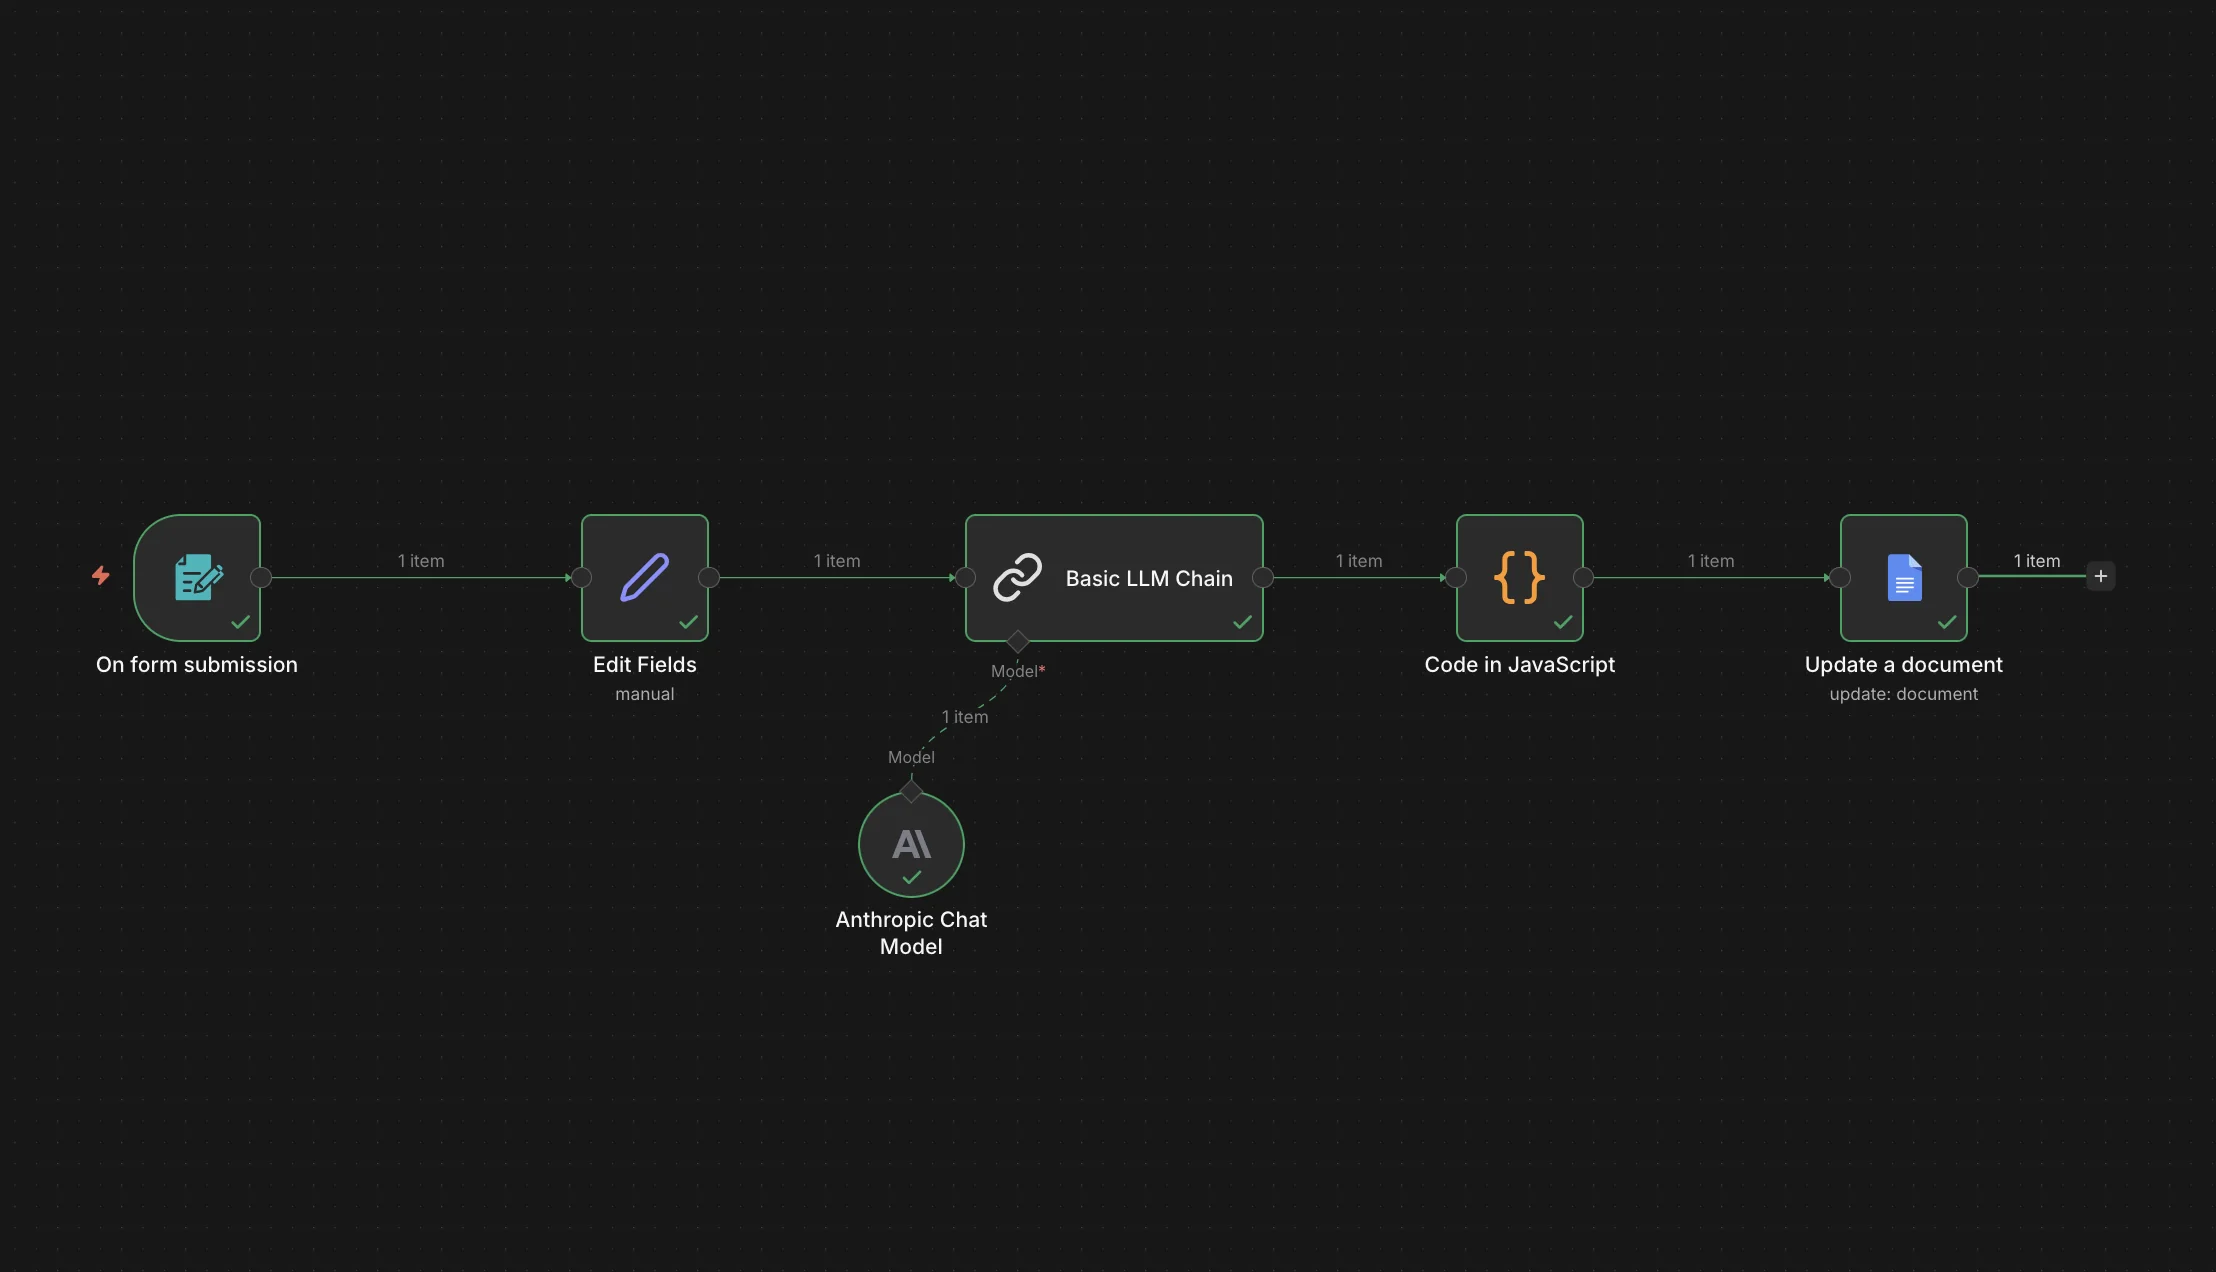
Task: Click the output dot of Update a document
Action: [1967, 577]
